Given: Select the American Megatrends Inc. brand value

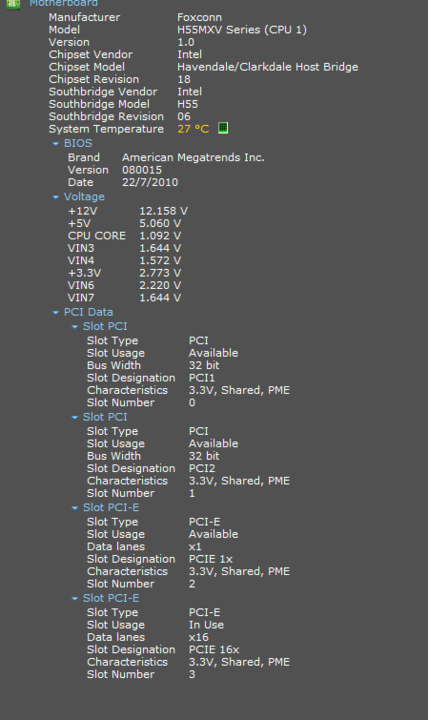Looking at the screenshot, I should click(x=193, y=158).
